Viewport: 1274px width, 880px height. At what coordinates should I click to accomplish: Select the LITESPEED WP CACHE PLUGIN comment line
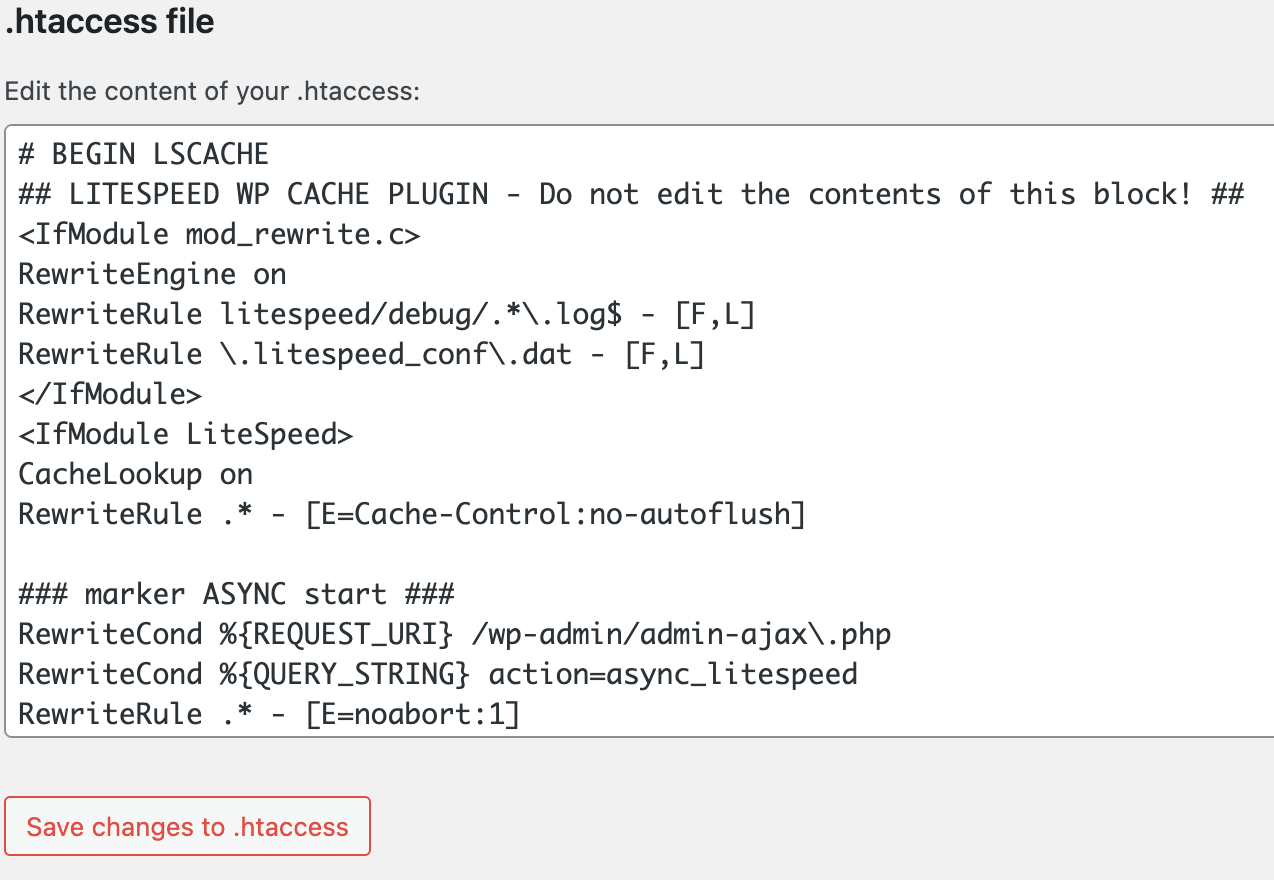coord(630,194)
